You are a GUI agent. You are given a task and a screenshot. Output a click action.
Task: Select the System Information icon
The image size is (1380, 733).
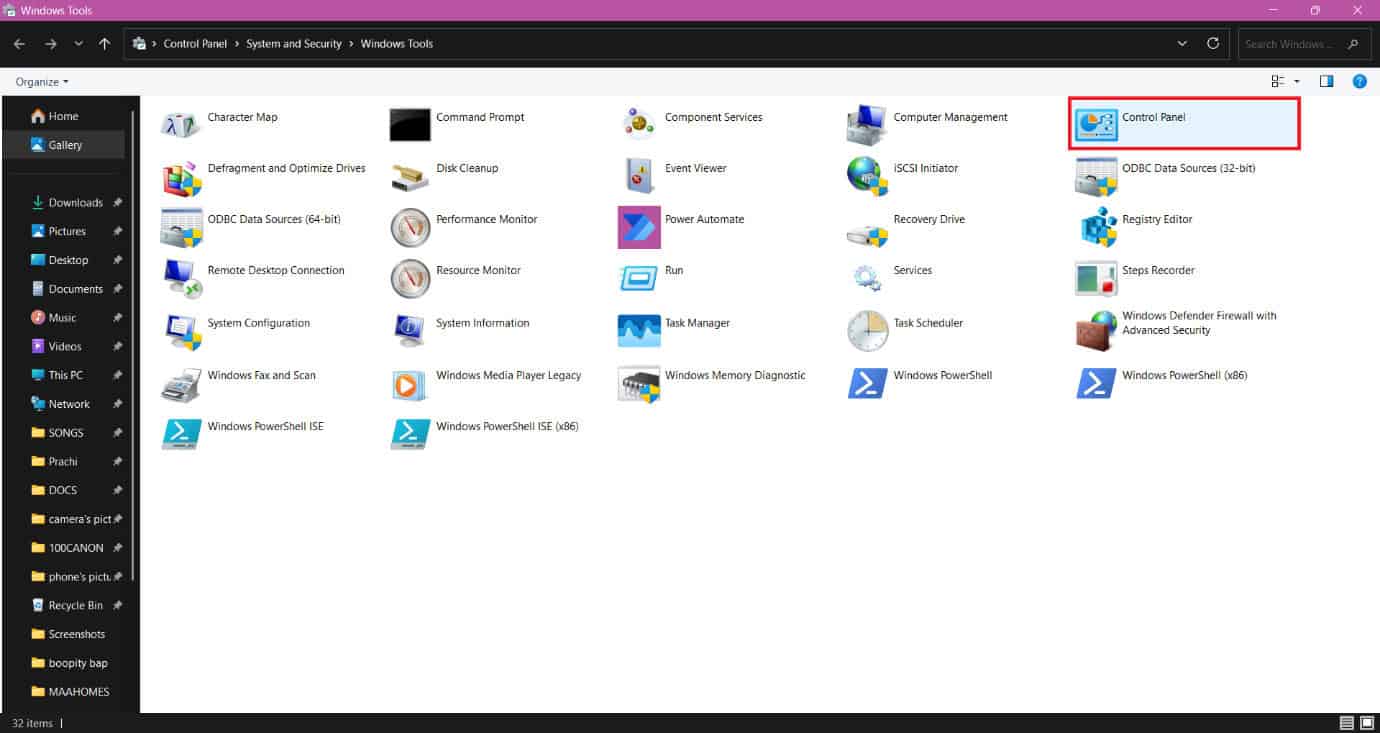[410, 331]
